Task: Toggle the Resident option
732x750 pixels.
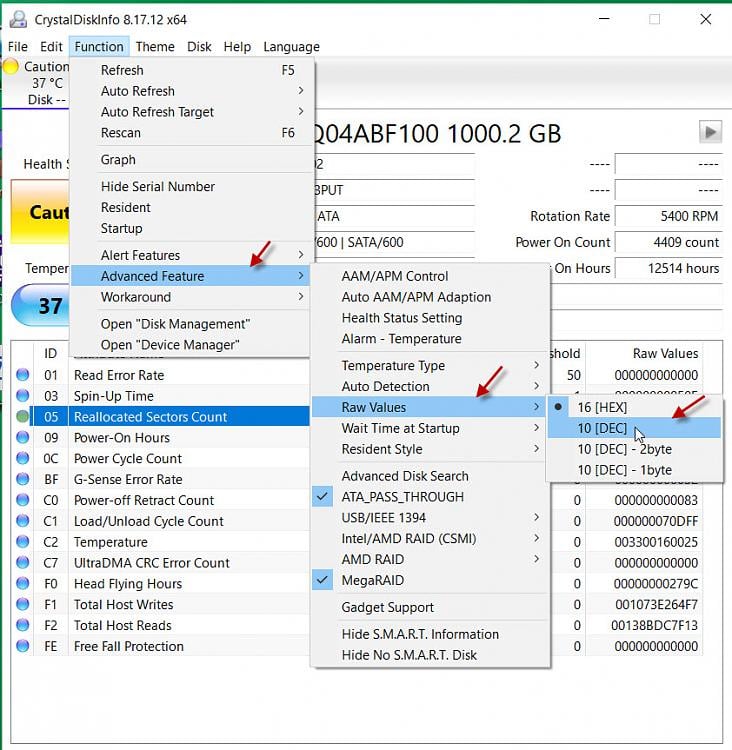Action: [x=190, y=208]
